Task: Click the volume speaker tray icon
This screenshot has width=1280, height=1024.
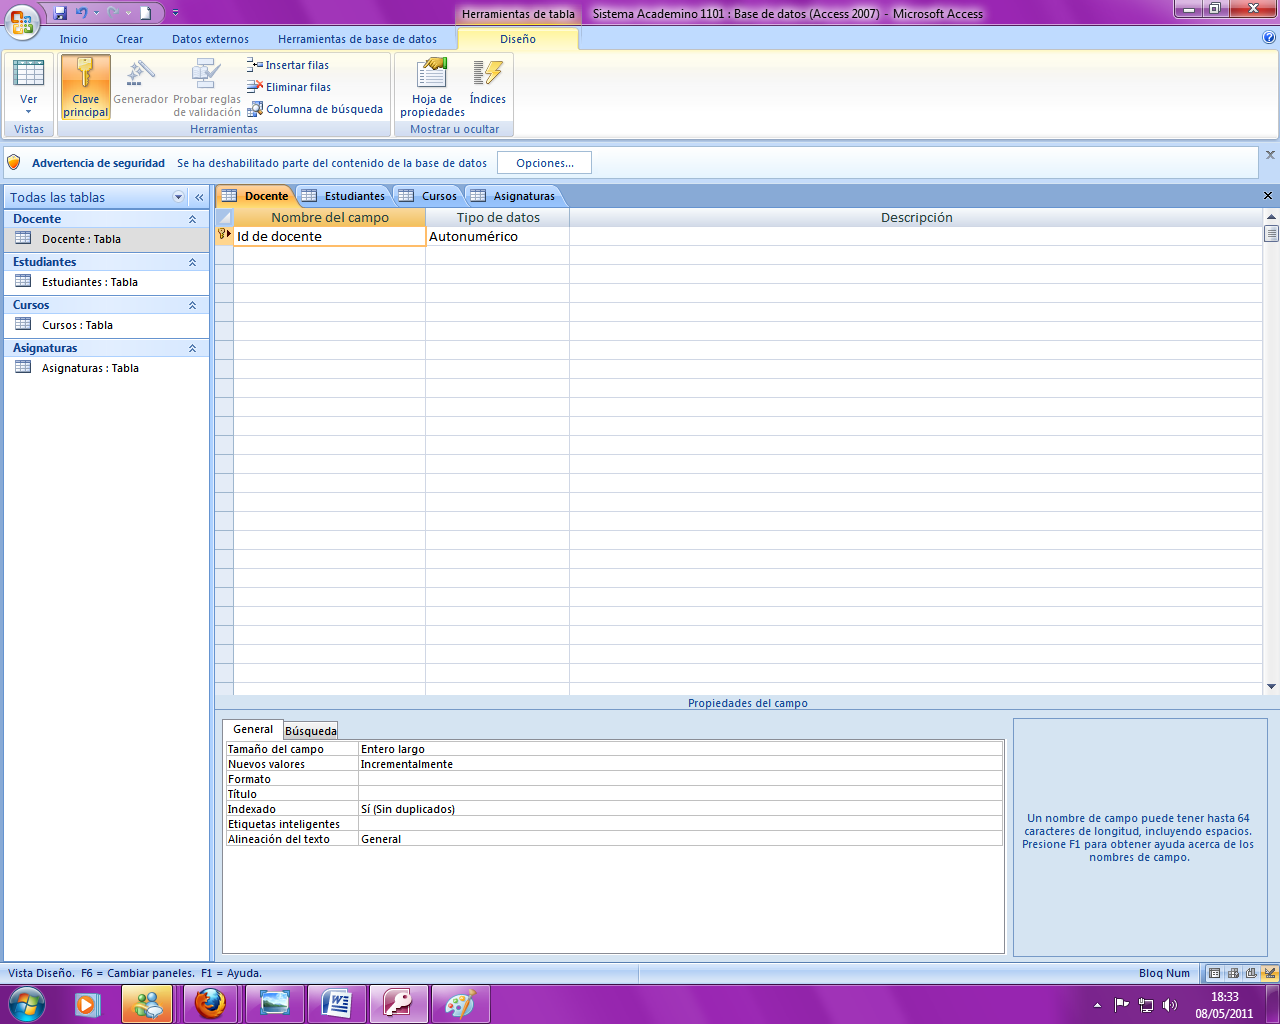Action: (x=1170, y=1005)
